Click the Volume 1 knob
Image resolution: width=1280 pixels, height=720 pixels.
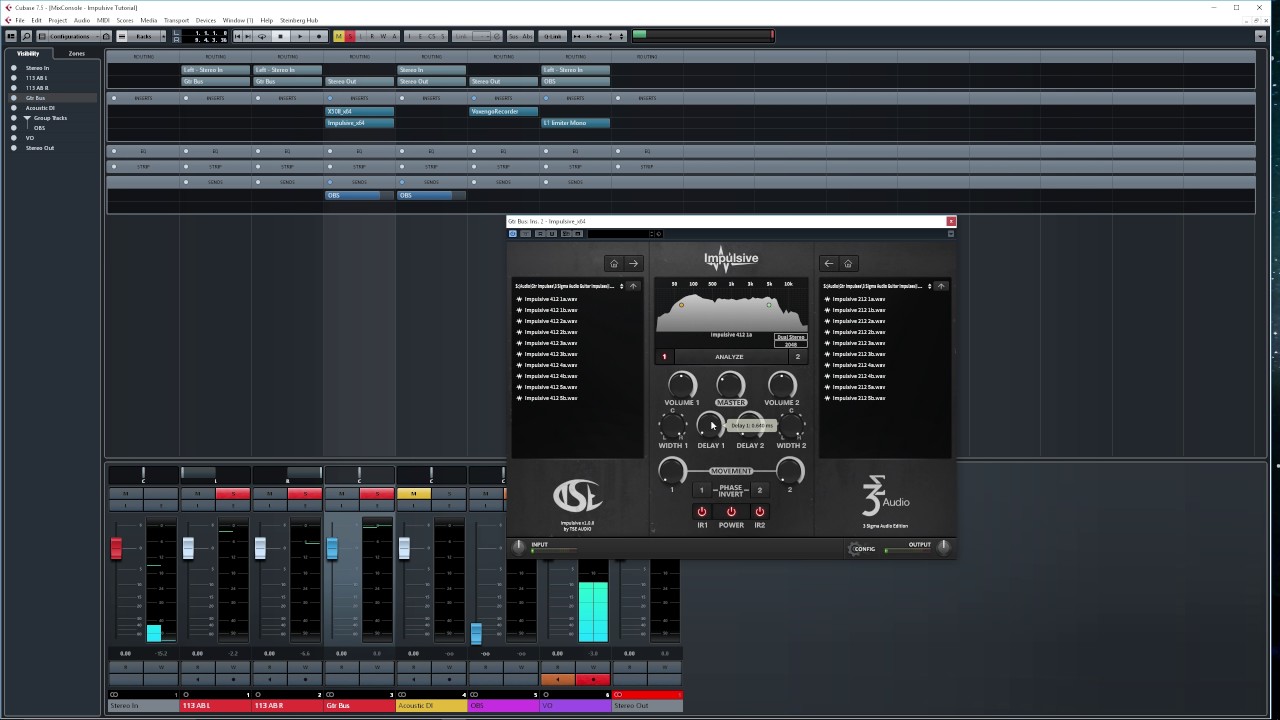pyautogui.click(x=682, y=384)
